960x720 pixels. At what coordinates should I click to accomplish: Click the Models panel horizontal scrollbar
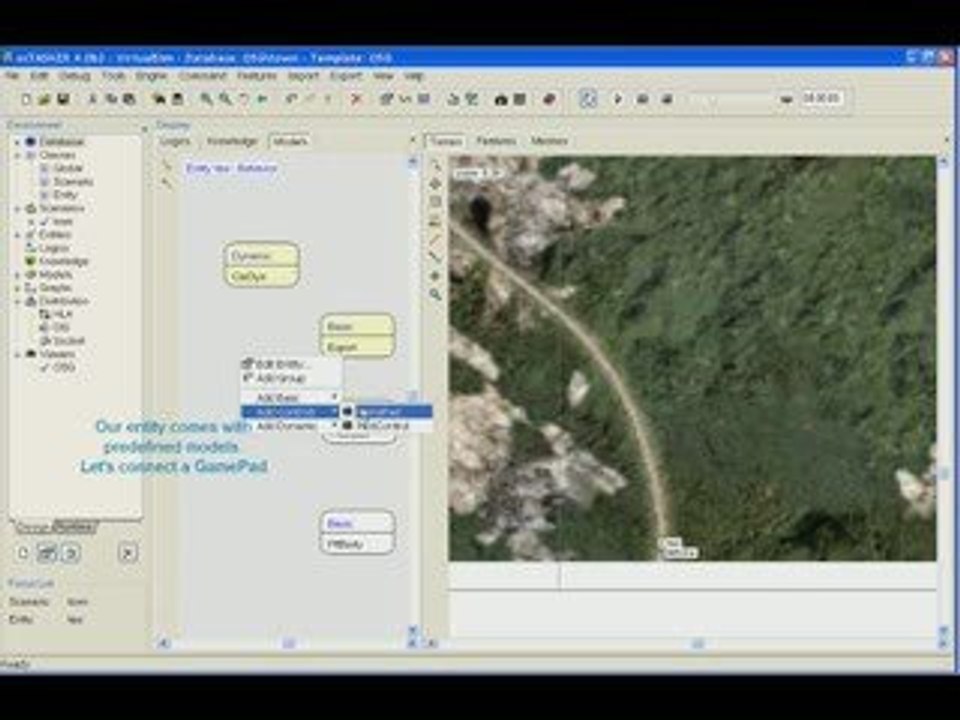click(x=288, y=643)
